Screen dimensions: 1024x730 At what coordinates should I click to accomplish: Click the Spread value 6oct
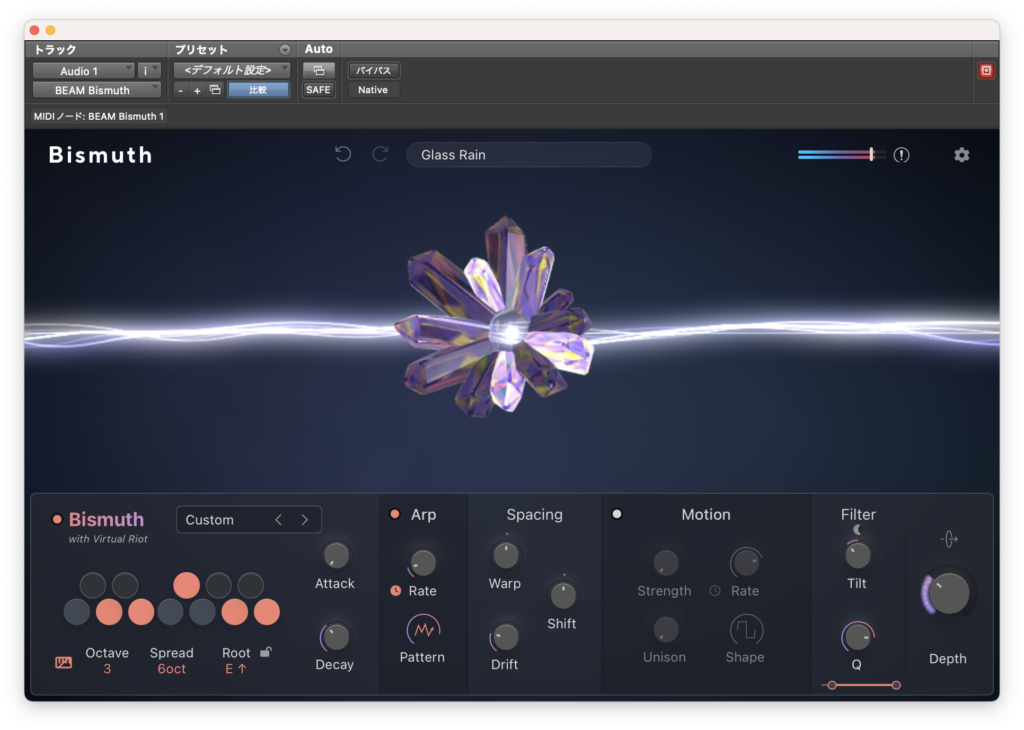click(x=172, y=669)
